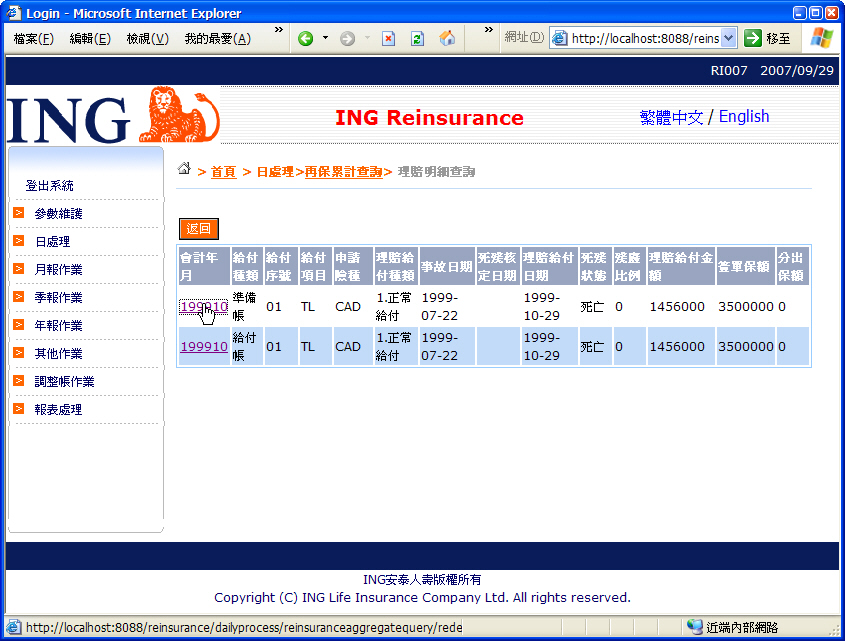Click the 2007/09/29 date text

point(796,71)
